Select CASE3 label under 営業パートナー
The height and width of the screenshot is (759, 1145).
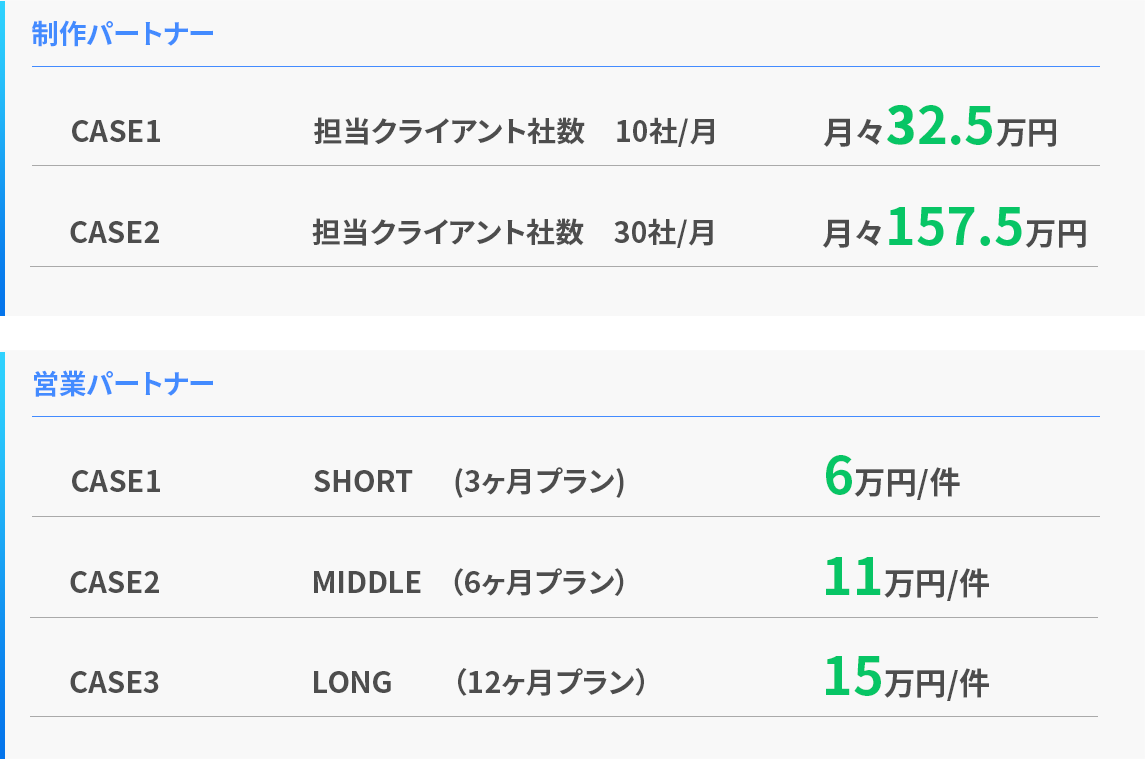coord(115,683)
